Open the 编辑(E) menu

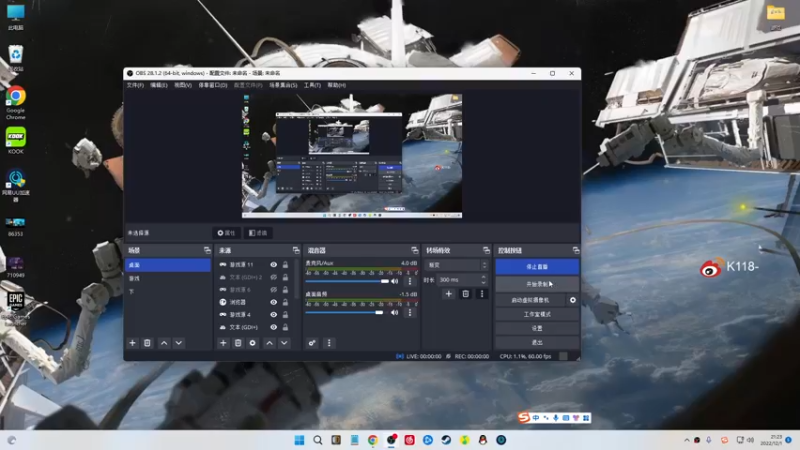coord(159,85)
